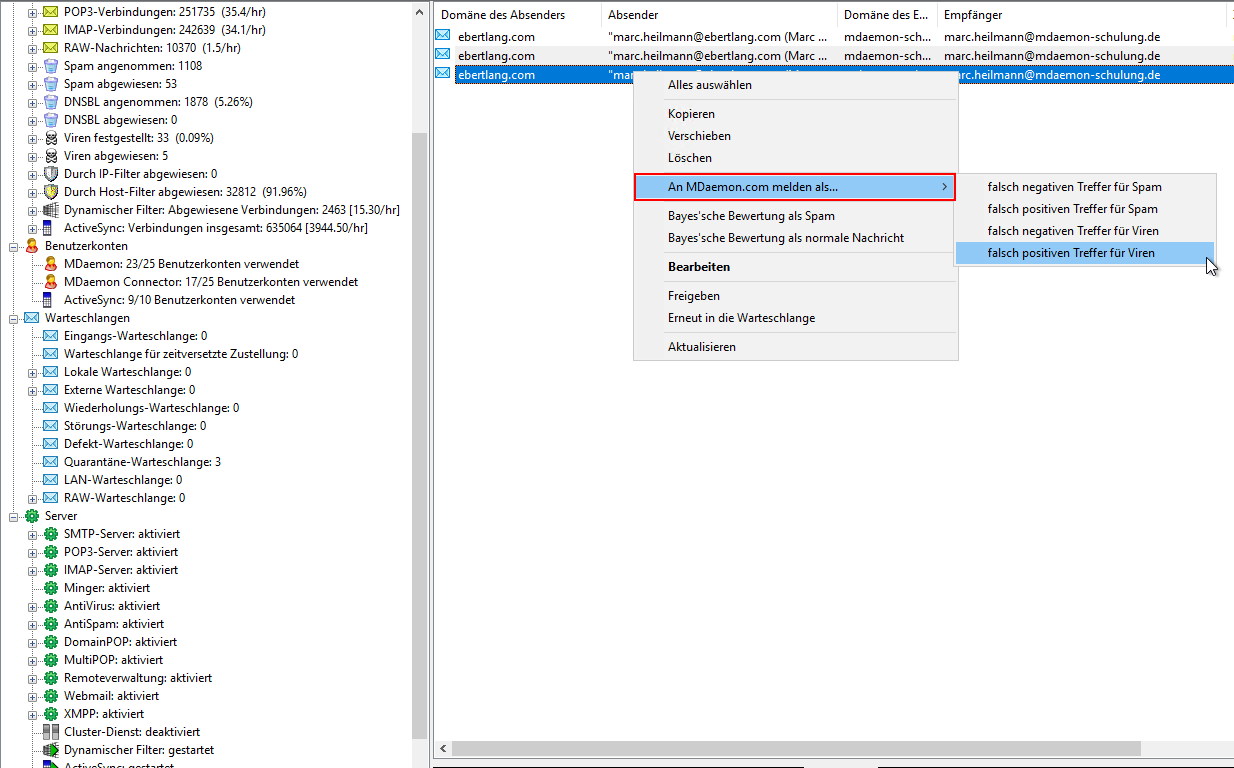Click the Benutzerkonten user icon
The width and height of the screenshot is (1234, 768).
coord(31,246)
